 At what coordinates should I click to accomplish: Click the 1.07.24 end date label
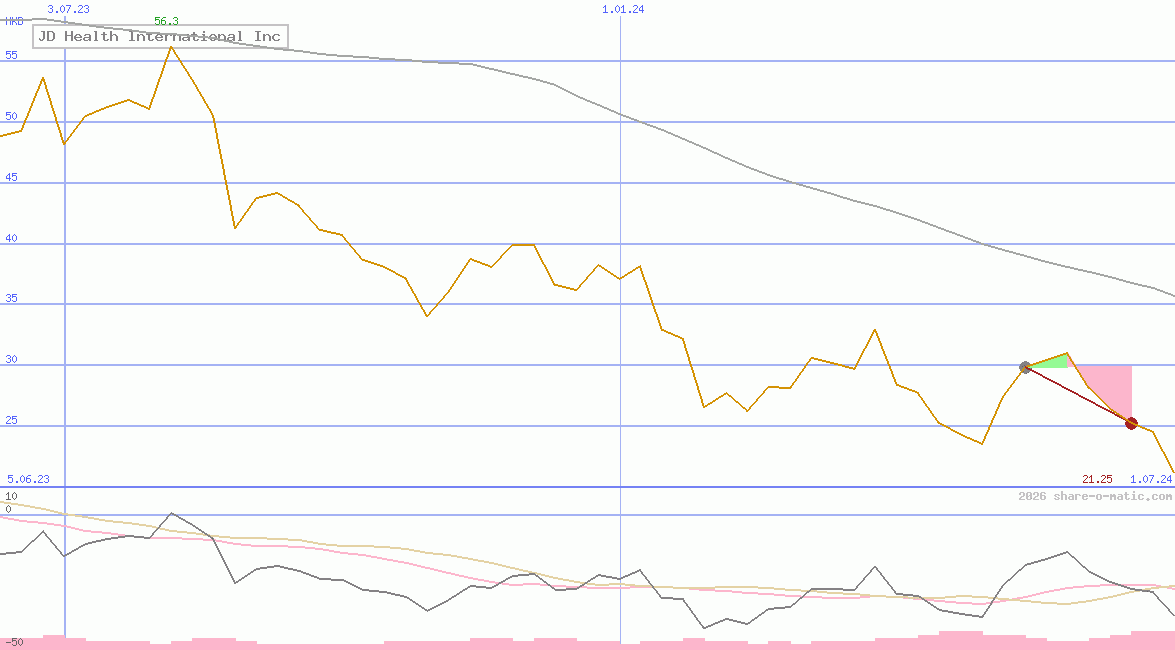tap(1151, 479)
